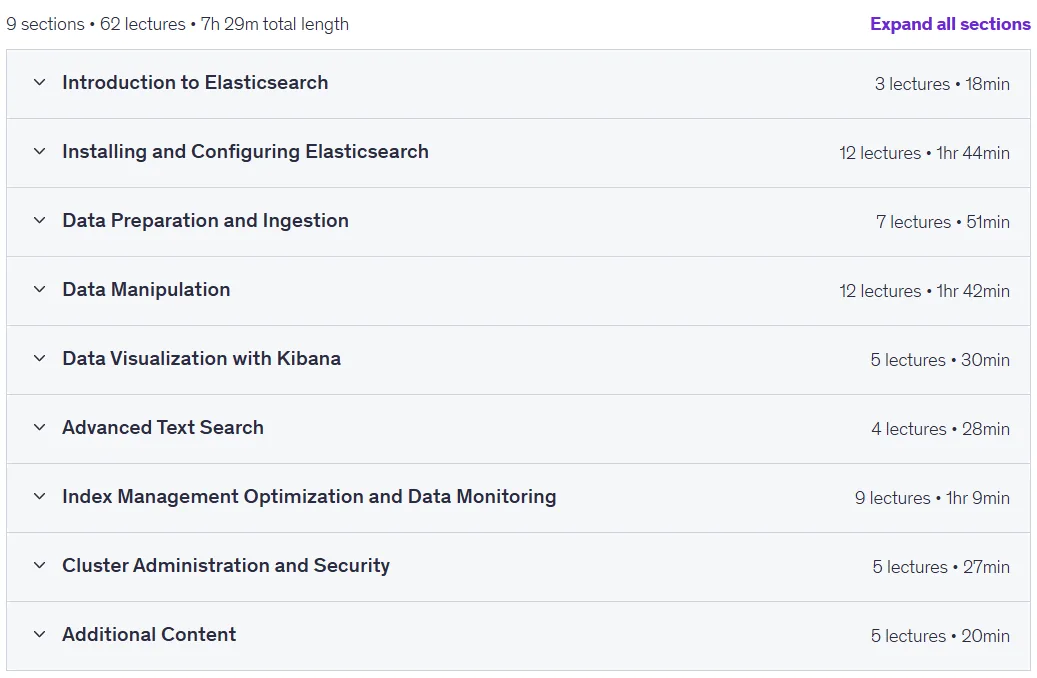Expand Cluster Administration and Security chevron

pyautogui.click(x=40, y=565)
